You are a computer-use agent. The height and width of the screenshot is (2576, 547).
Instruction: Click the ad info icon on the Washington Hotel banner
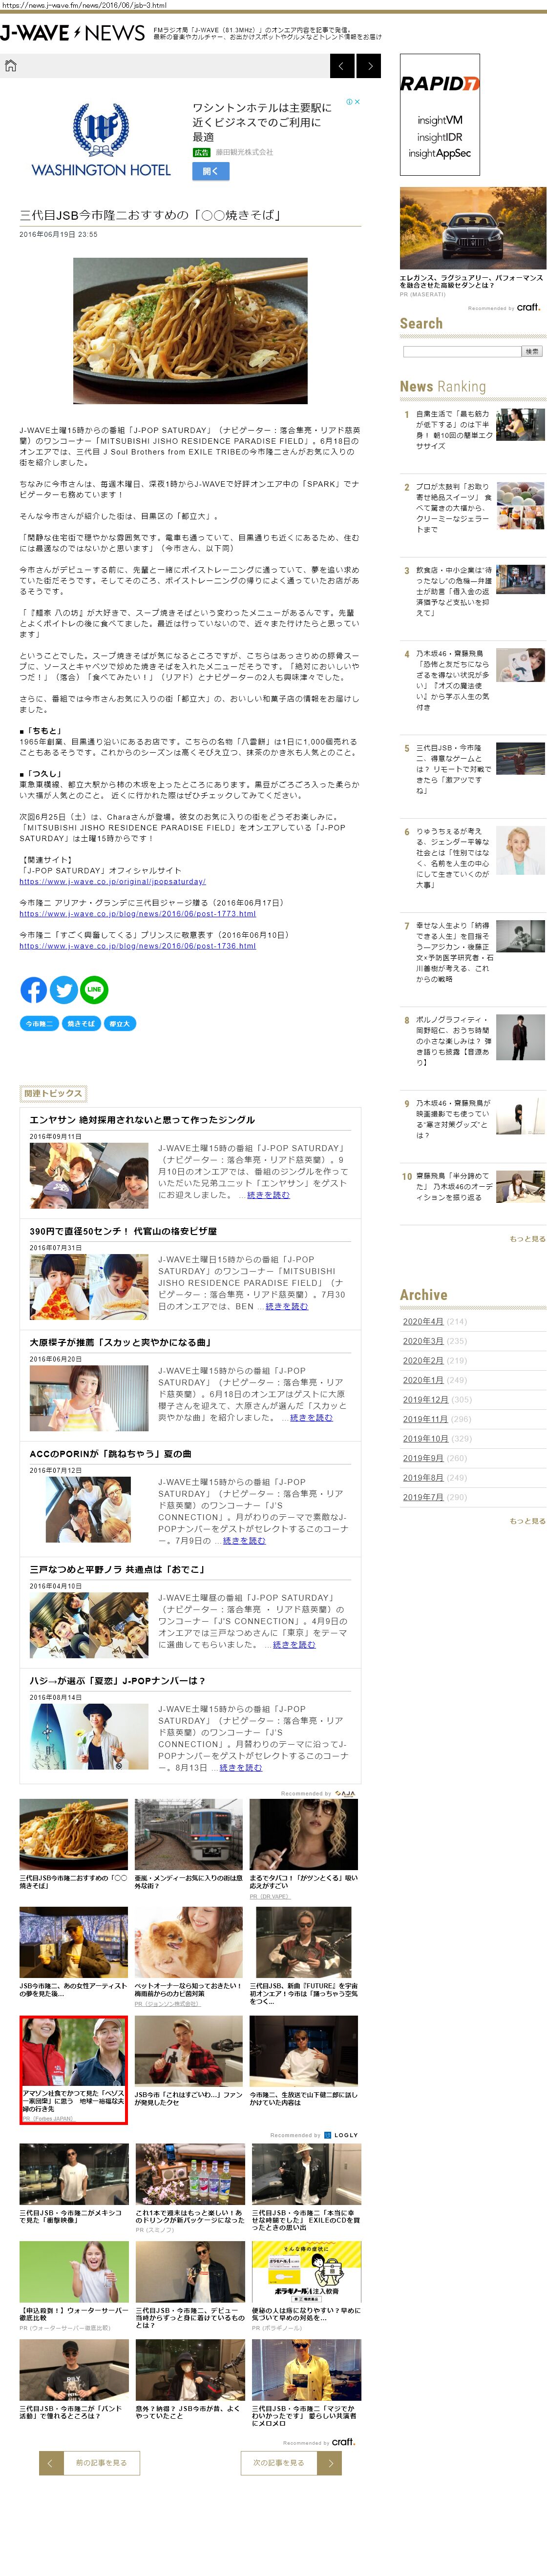(x=348, y=102)
